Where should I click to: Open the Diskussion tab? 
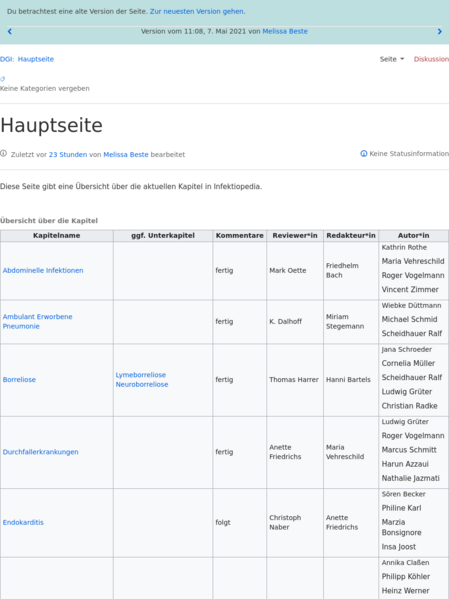[431, 59]
